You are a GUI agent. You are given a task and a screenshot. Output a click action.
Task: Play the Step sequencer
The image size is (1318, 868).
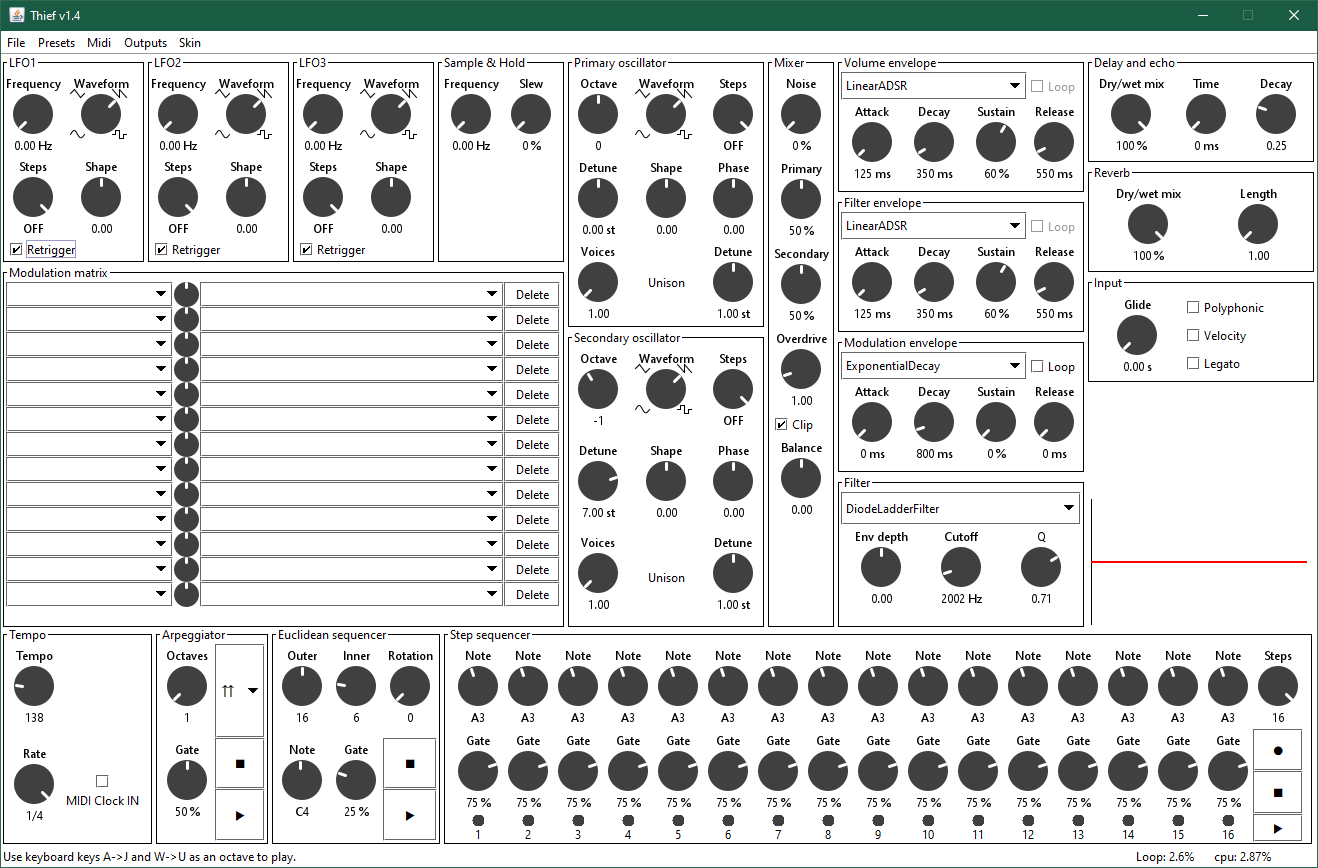click(1277, 828)
